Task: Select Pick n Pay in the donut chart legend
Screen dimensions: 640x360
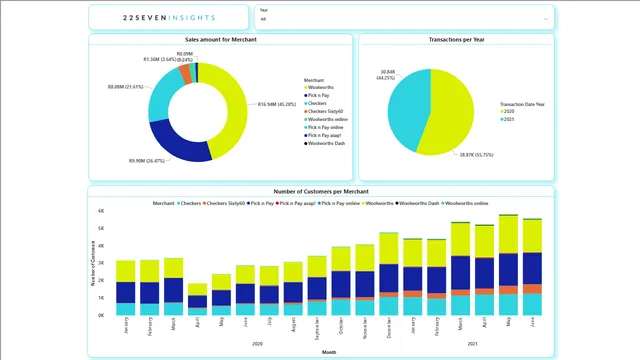Action: click(x=316, y=95)
